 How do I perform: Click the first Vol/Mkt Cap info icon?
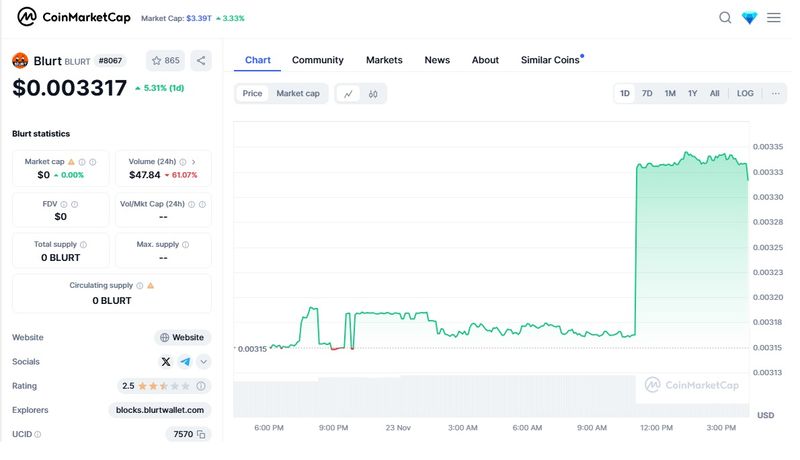(191, 205)
